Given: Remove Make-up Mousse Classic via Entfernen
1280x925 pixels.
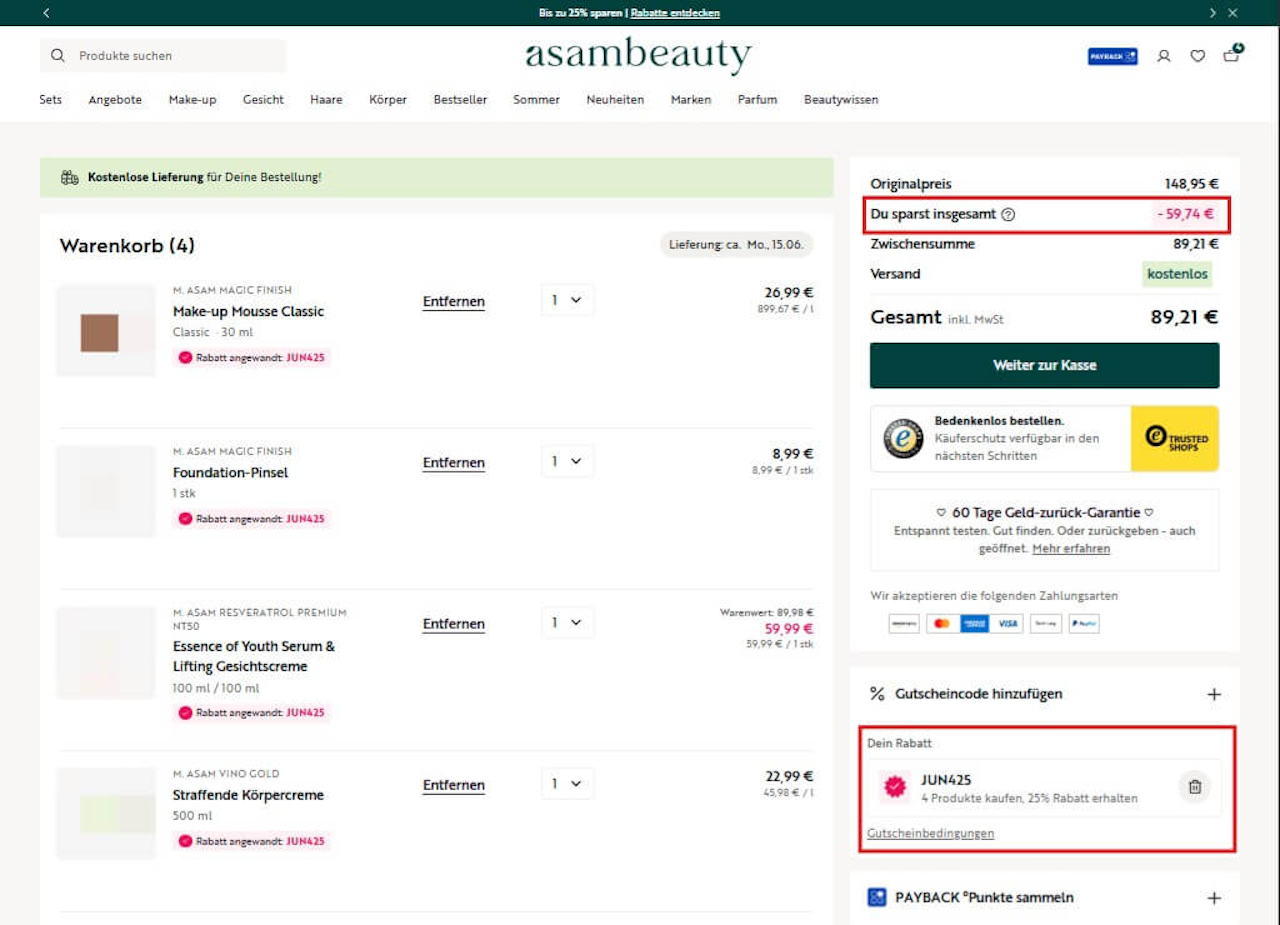Looking at the screenshot, I should click(454, 302).
